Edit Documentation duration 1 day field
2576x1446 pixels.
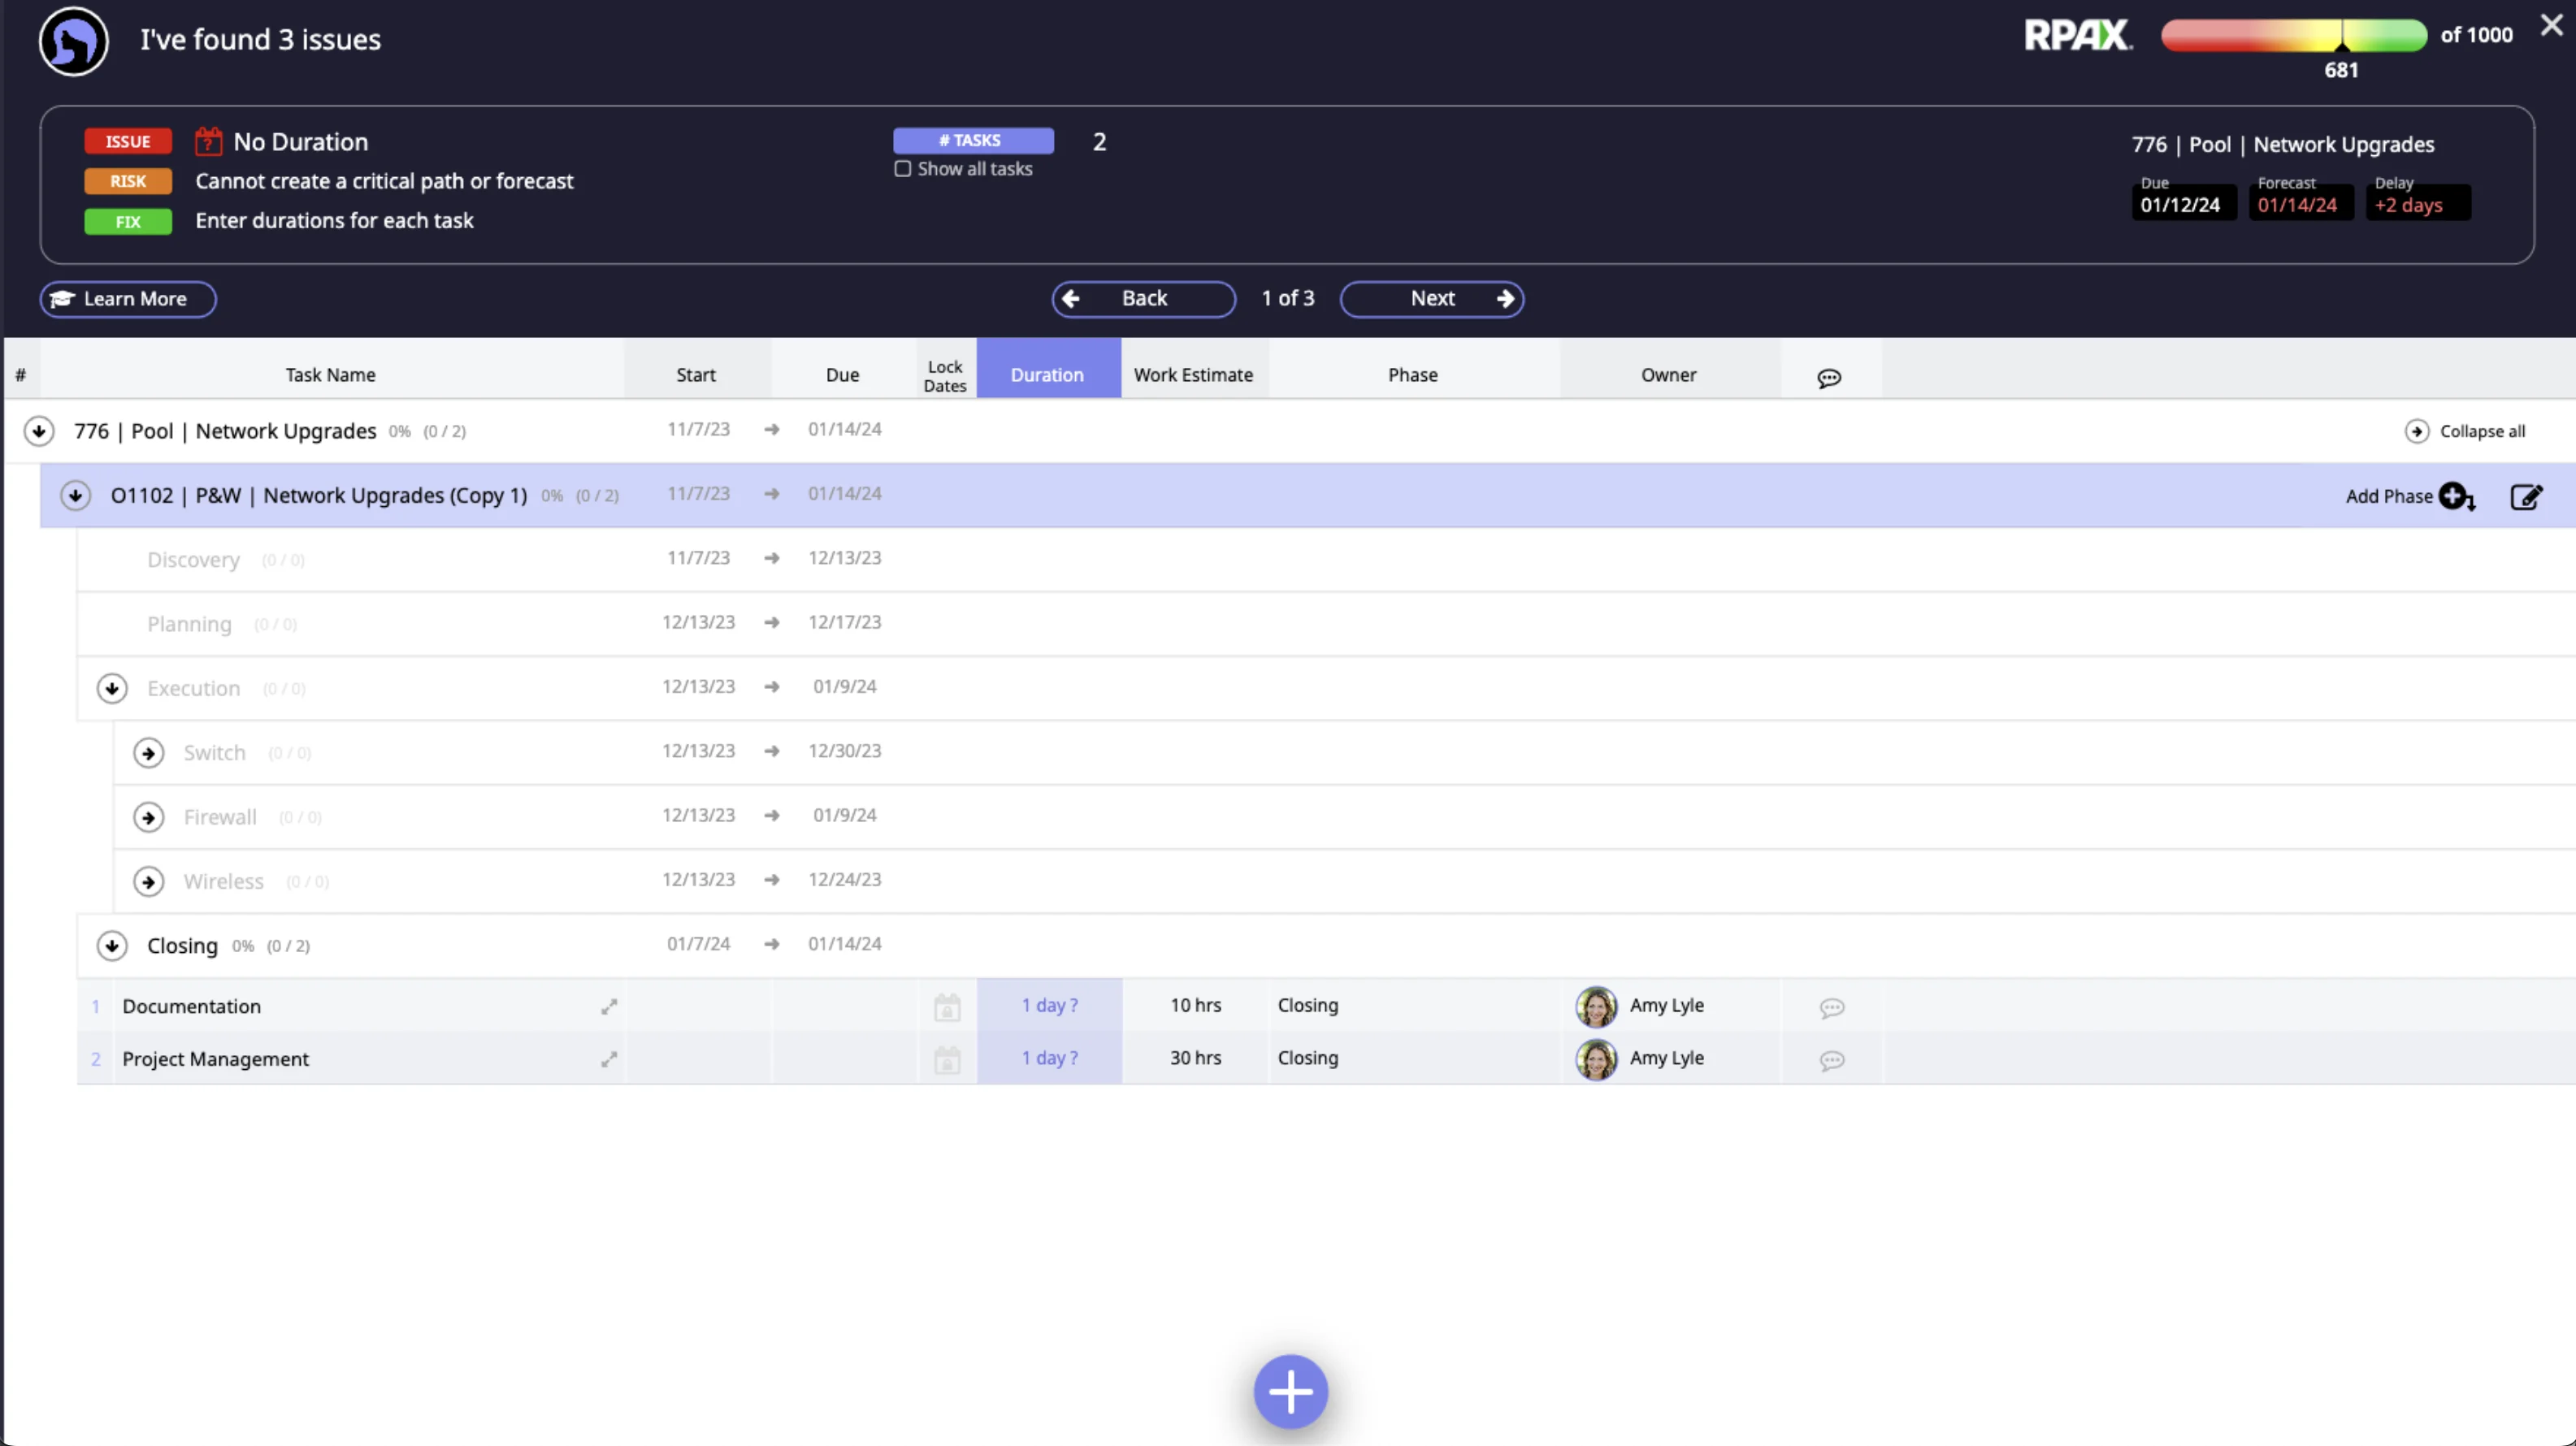point(1048,1005)
